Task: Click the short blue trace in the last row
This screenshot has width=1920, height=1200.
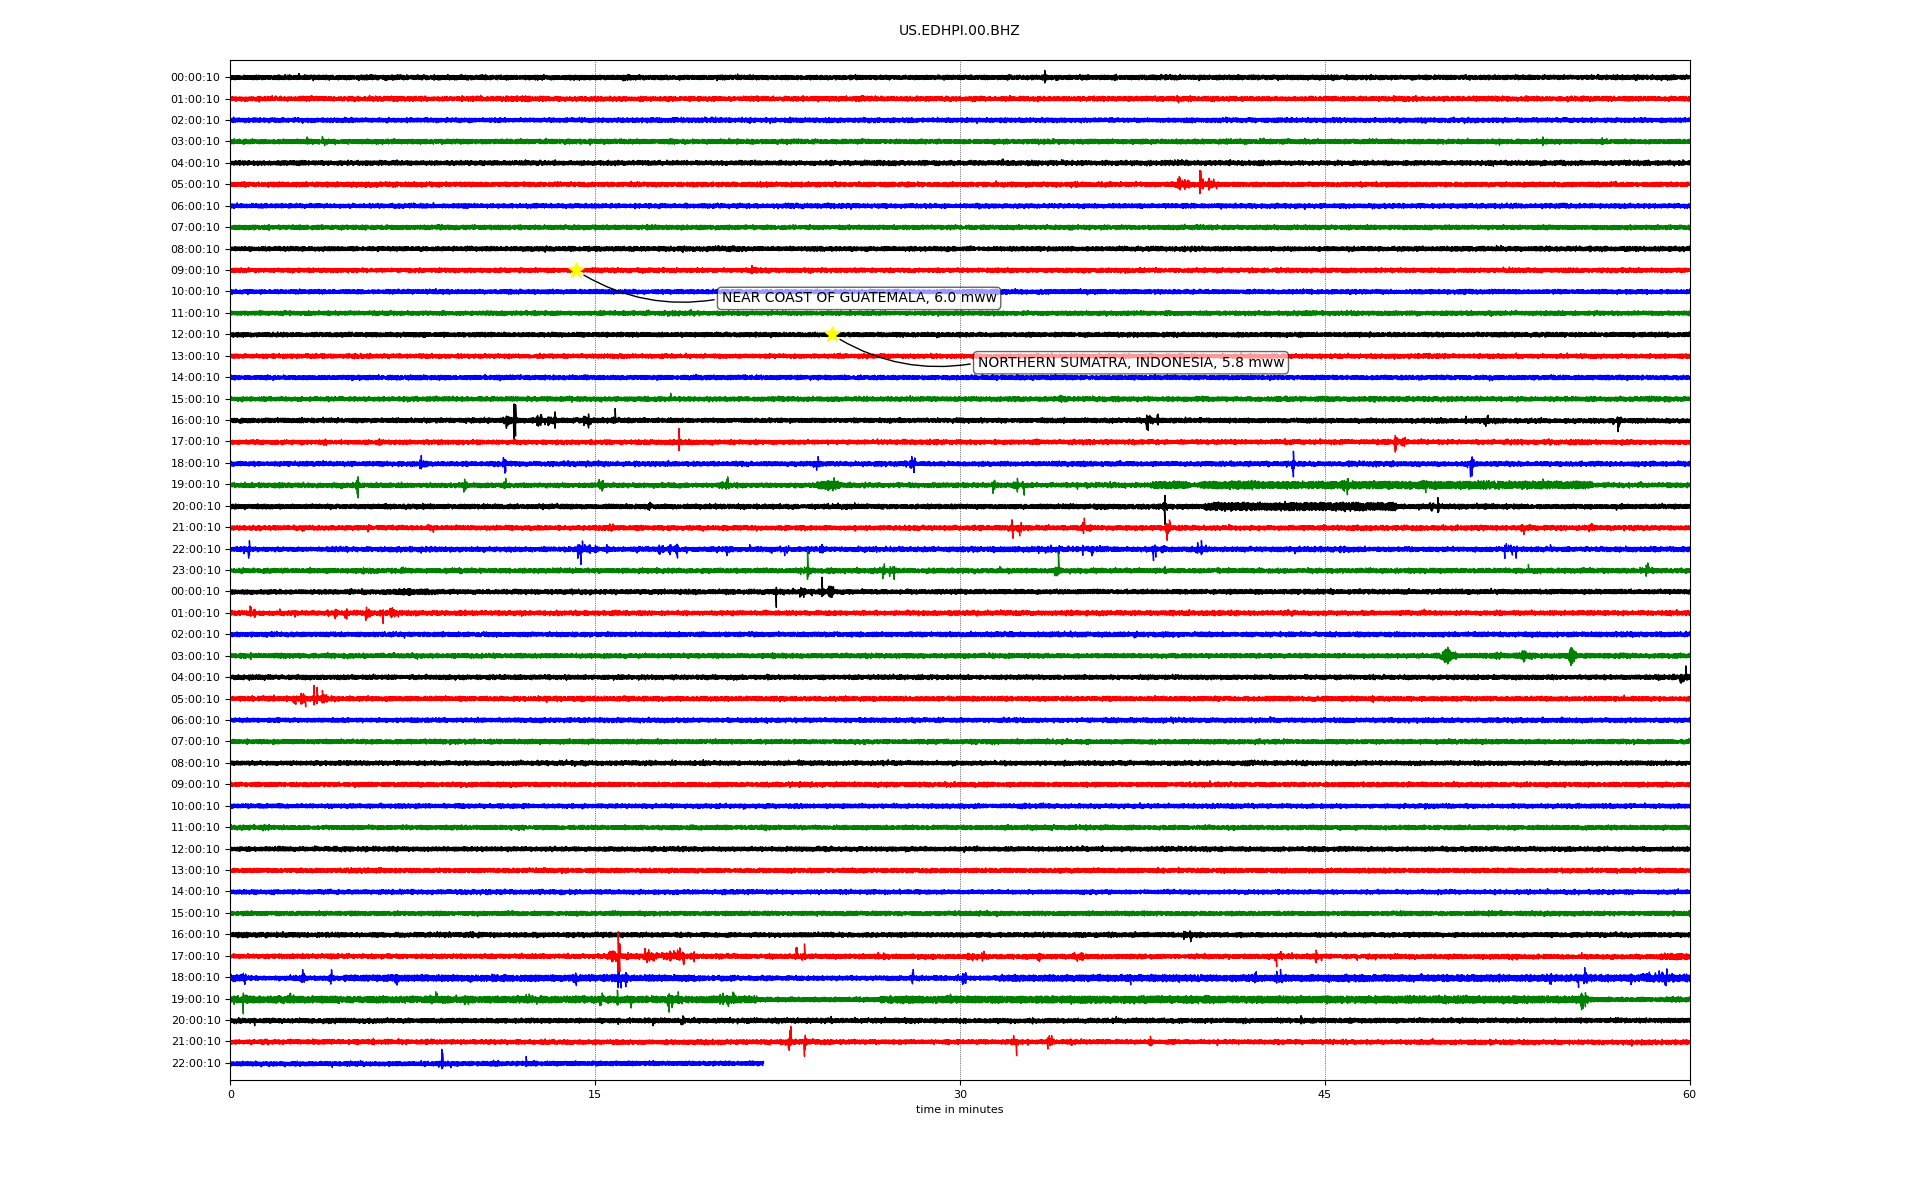Action: pos(497,1063)
